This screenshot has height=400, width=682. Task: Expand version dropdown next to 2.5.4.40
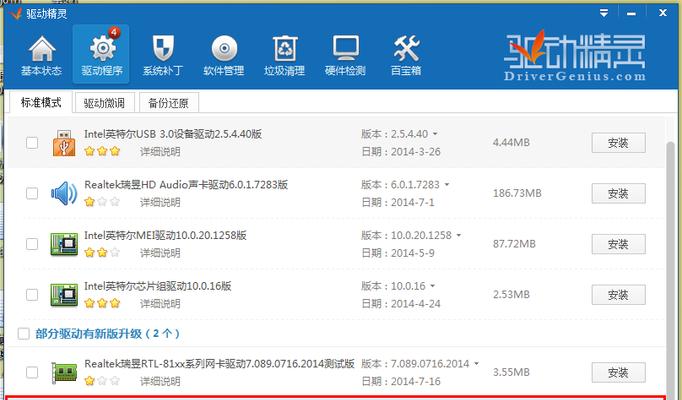[435, 134]
